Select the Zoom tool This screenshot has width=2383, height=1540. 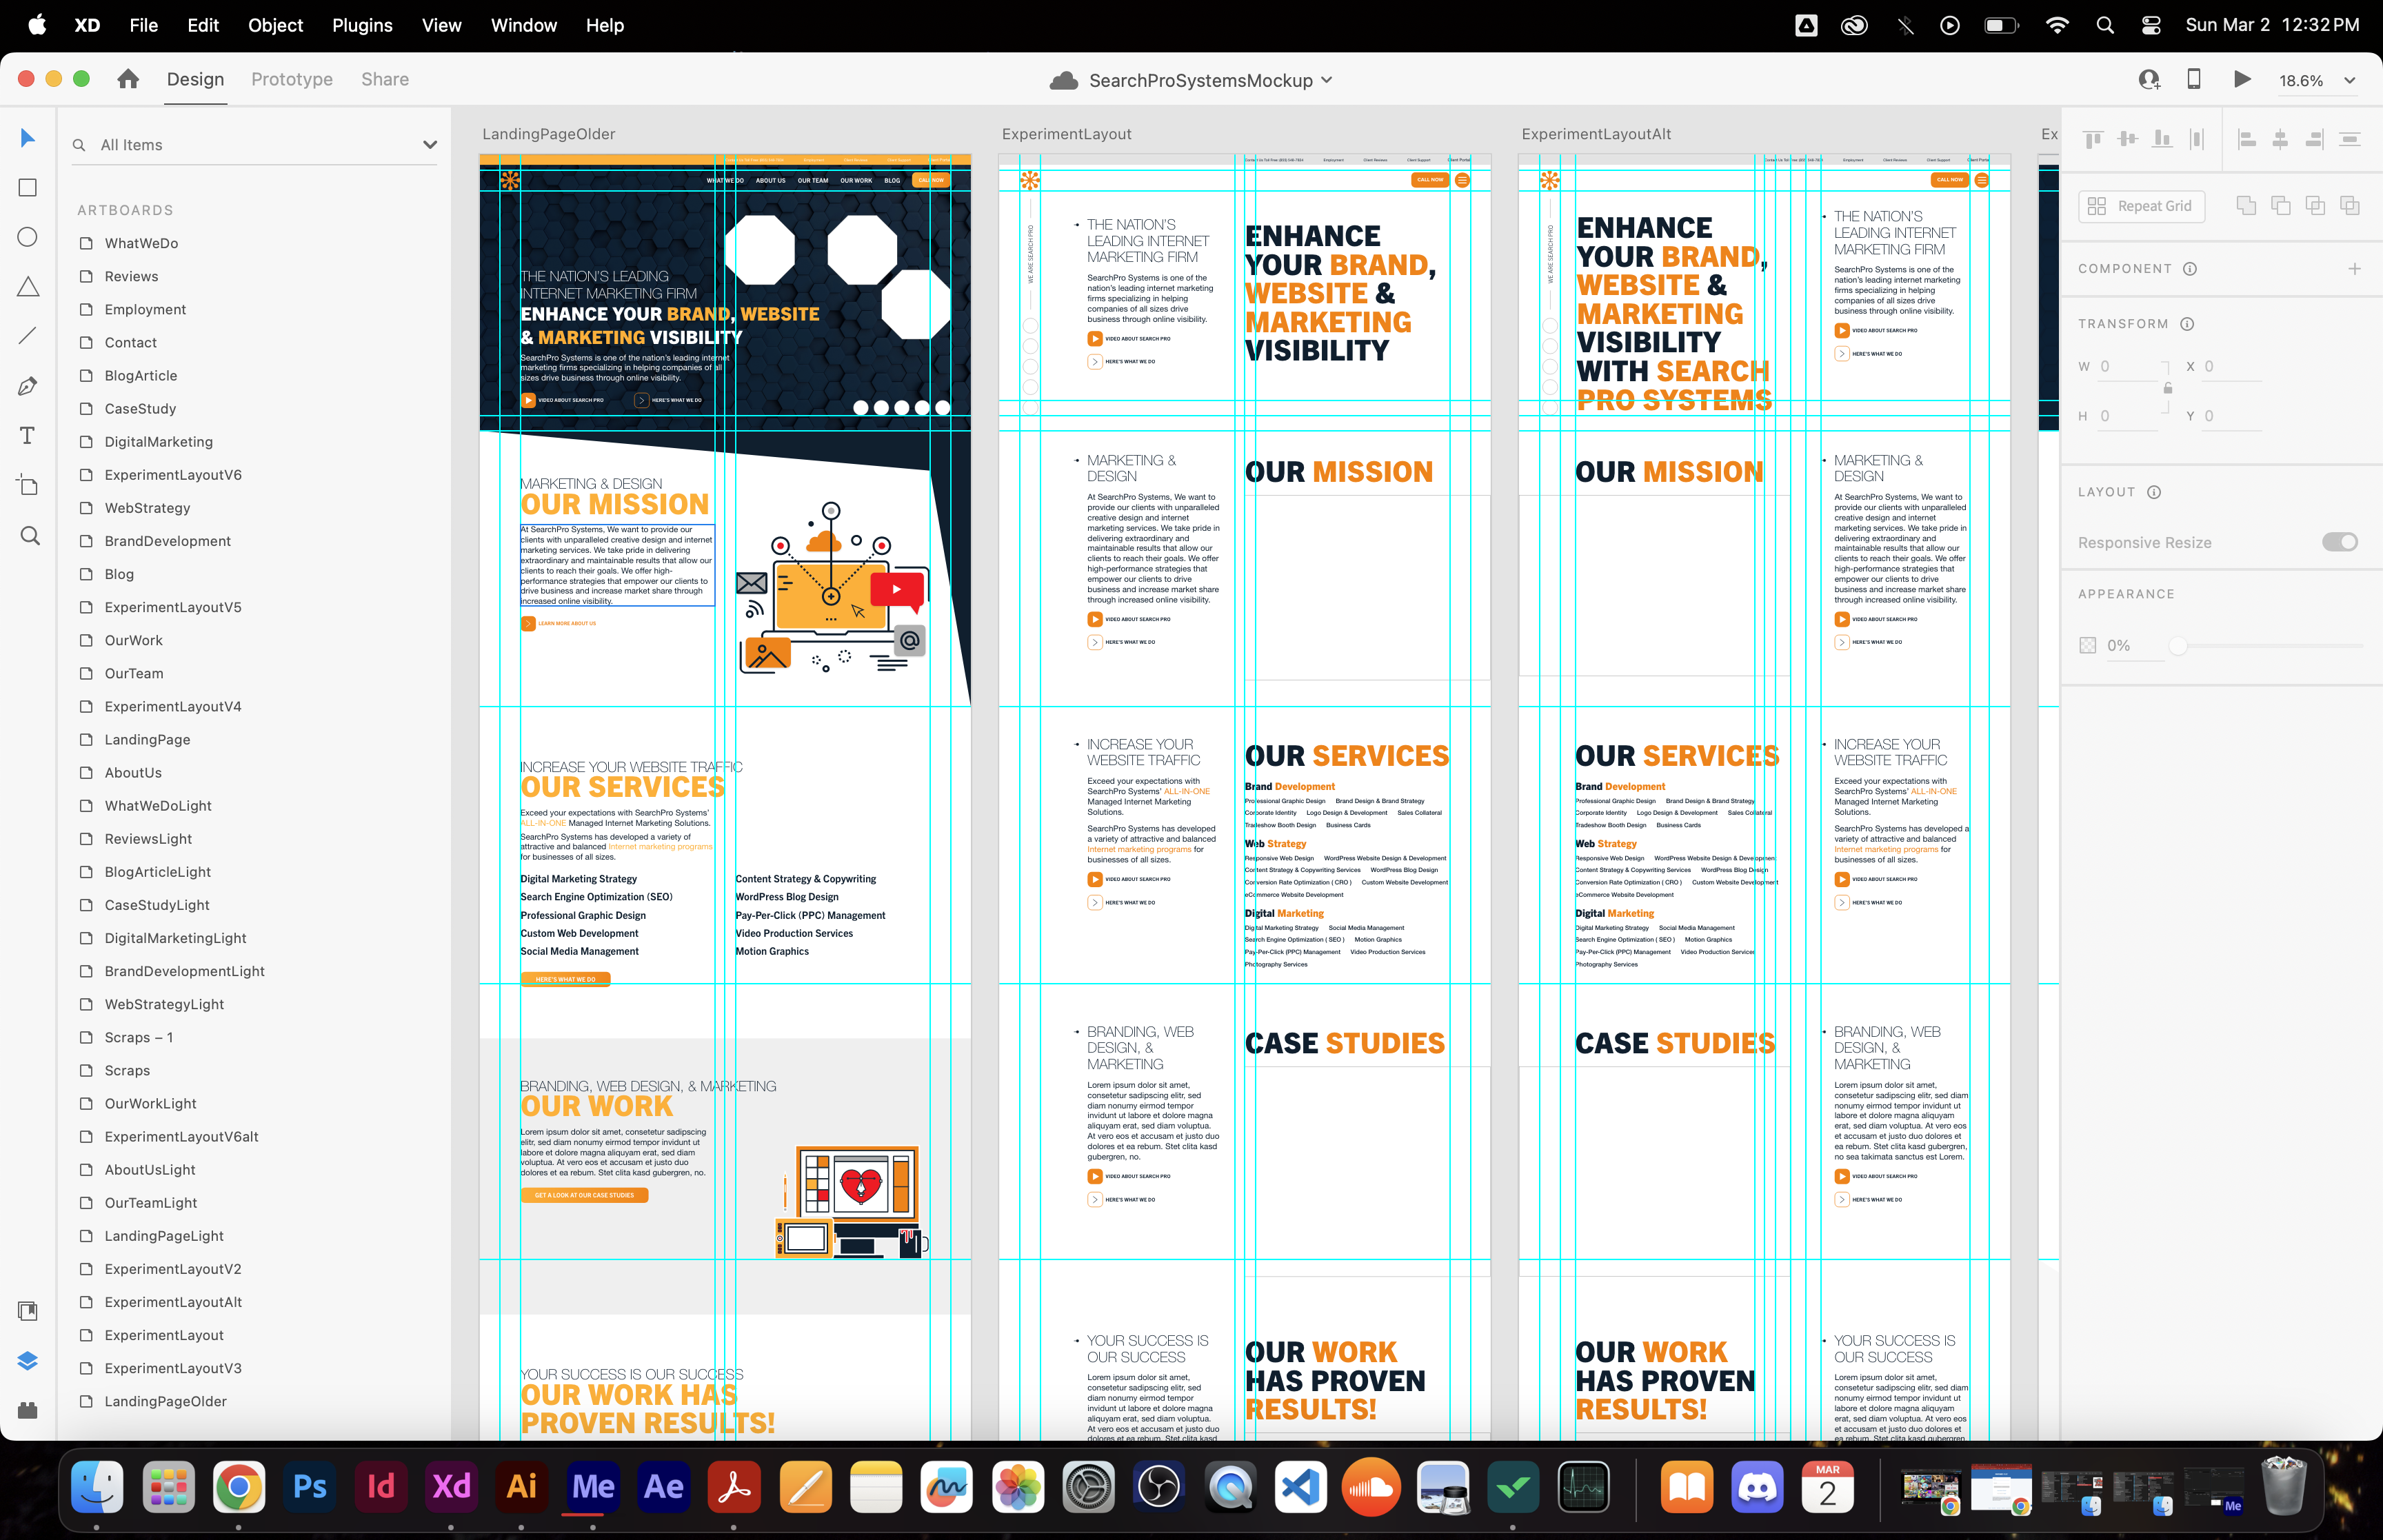point(30,536)
